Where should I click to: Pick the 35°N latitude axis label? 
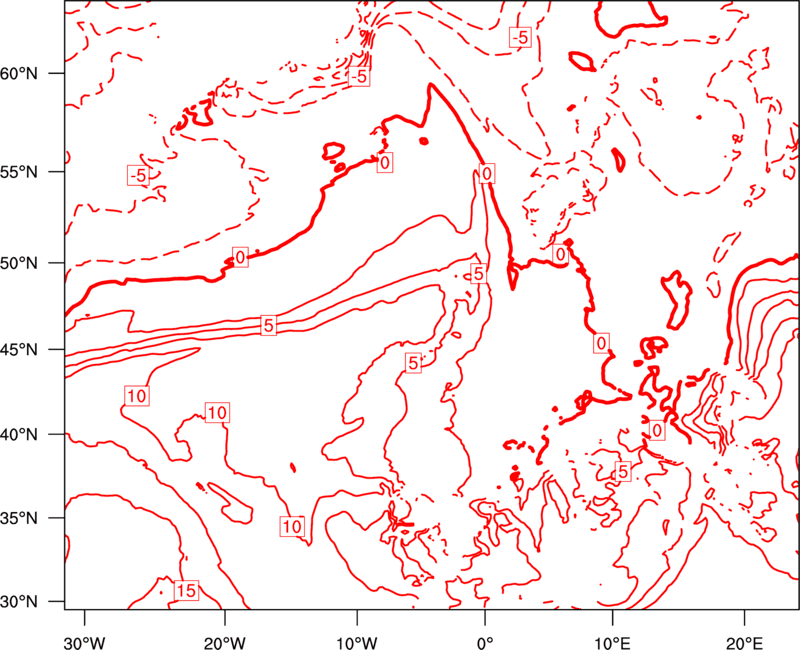point(18,518)
